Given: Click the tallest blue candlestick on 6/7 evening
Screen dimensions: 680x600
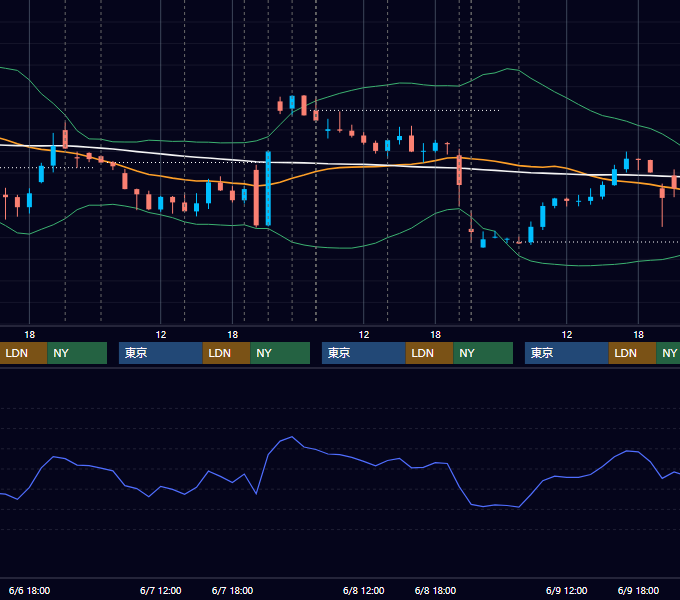Looking at the screenshot, I should pyautogui.click(x=268, y=189).
